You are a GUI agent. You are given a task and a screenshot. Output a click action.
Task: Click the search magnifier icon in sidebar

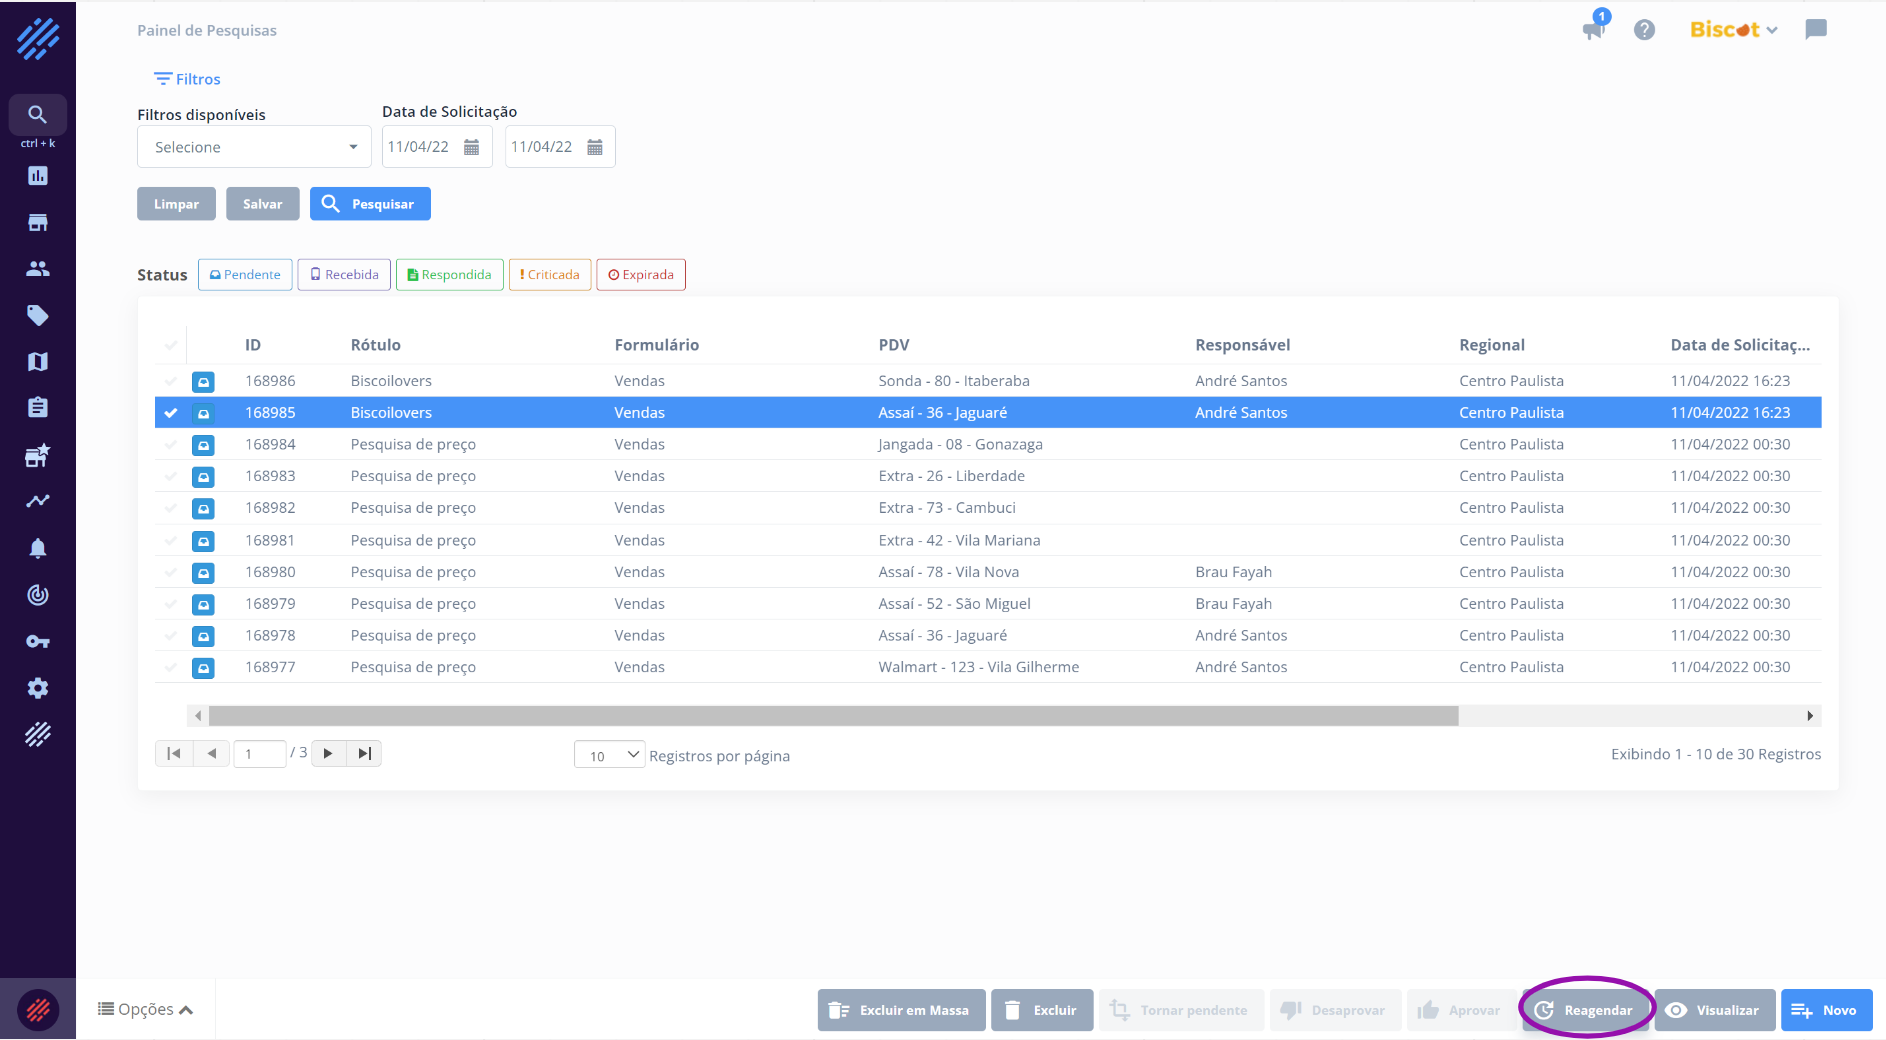[37, 115]
